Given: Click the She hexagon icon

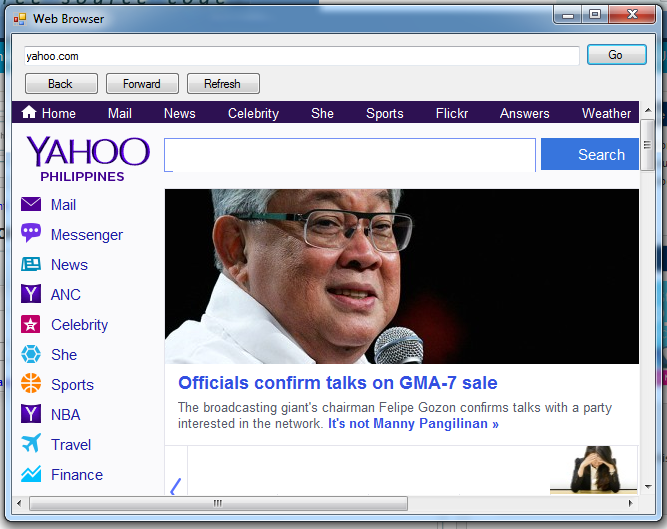Looking at the screenshot, I should (x=31, y=354).
